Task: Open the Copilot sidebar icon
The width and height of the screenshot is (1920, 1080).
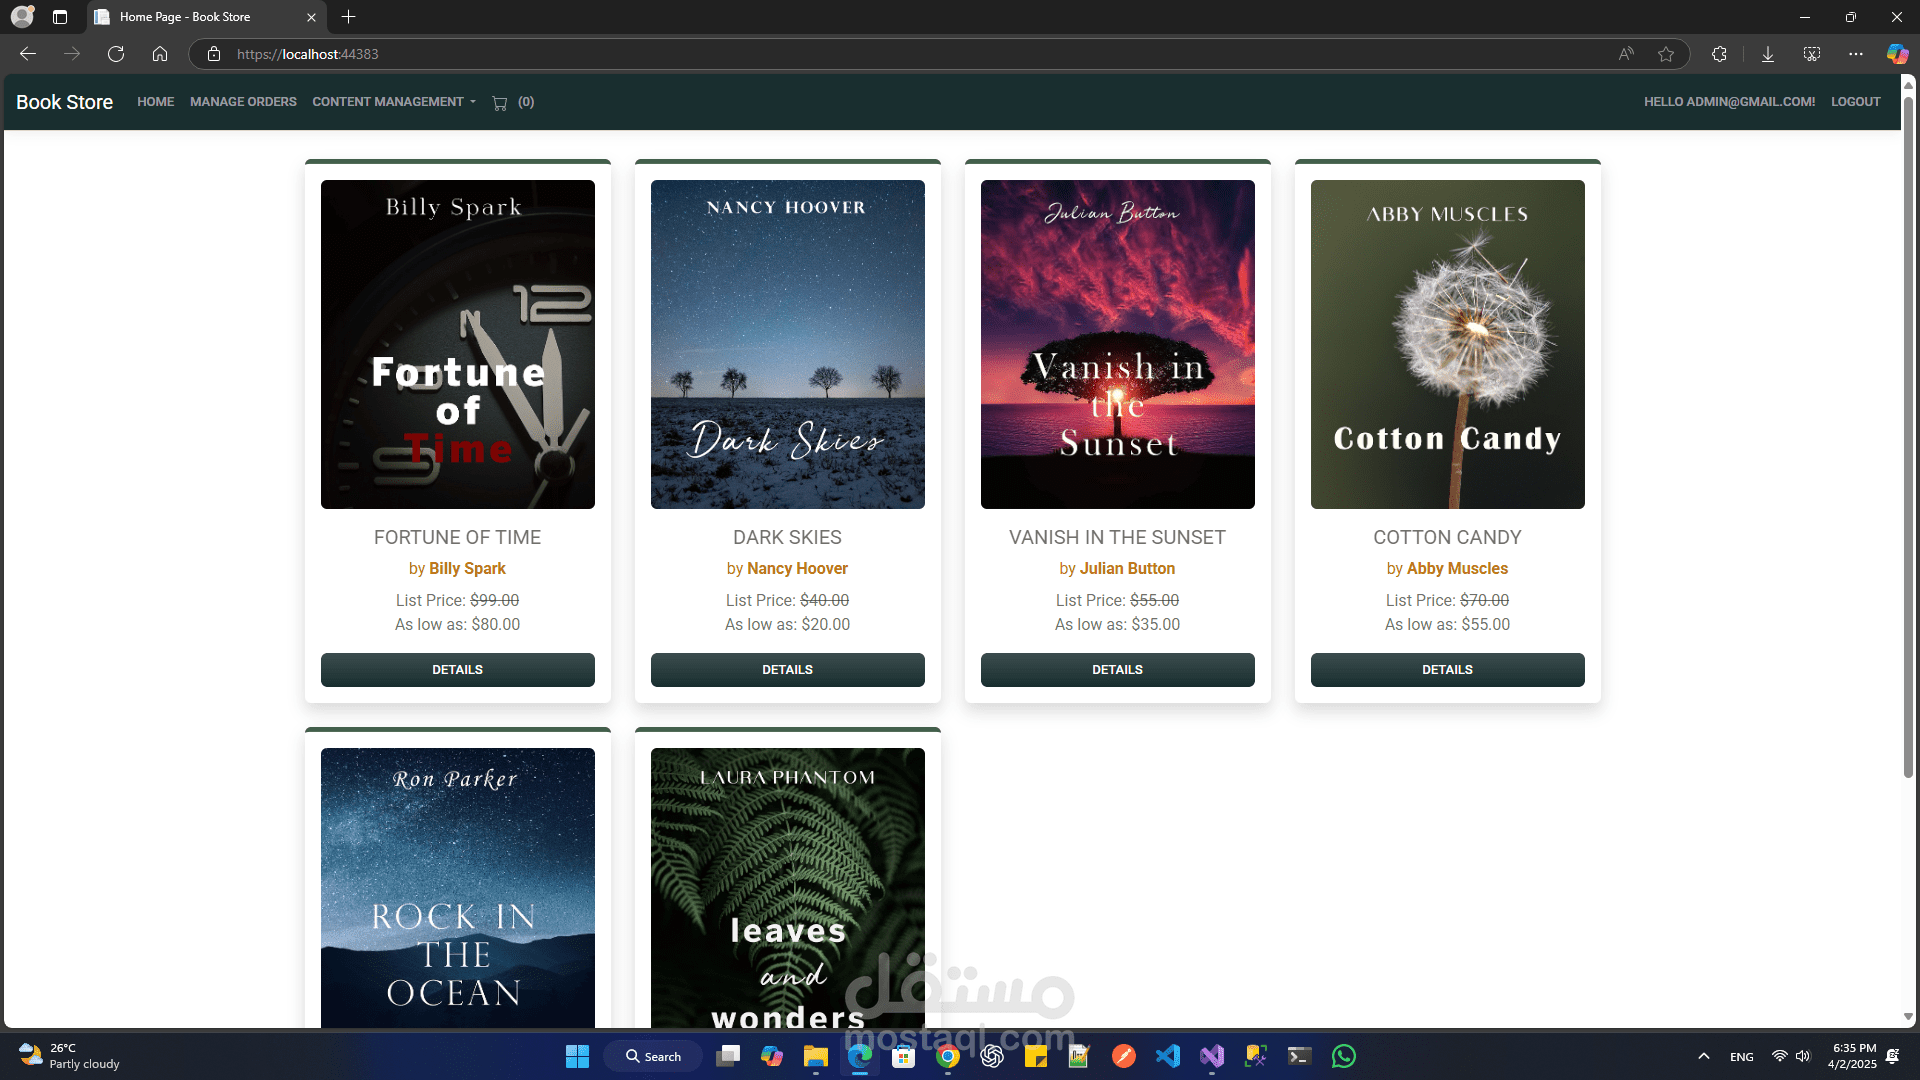Action: 1897,54
